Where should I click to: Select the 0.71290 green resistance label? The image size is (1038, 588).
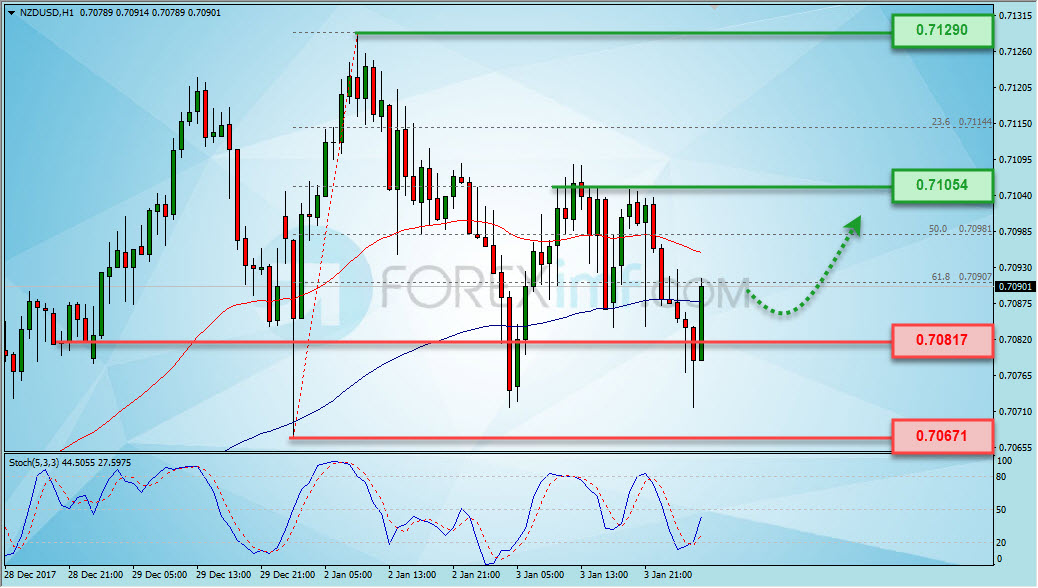[x=942, y=30]
